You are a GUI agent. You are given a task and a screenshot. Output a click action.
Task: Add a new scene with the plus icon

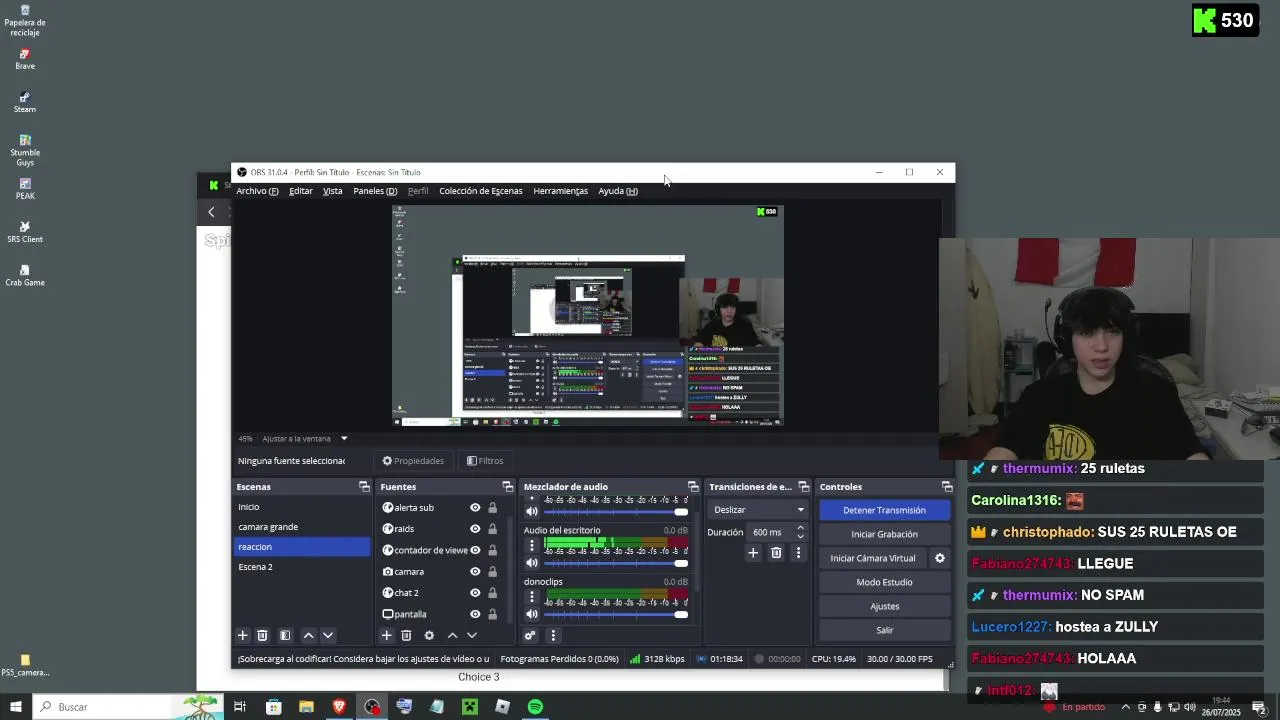point(242,635)
